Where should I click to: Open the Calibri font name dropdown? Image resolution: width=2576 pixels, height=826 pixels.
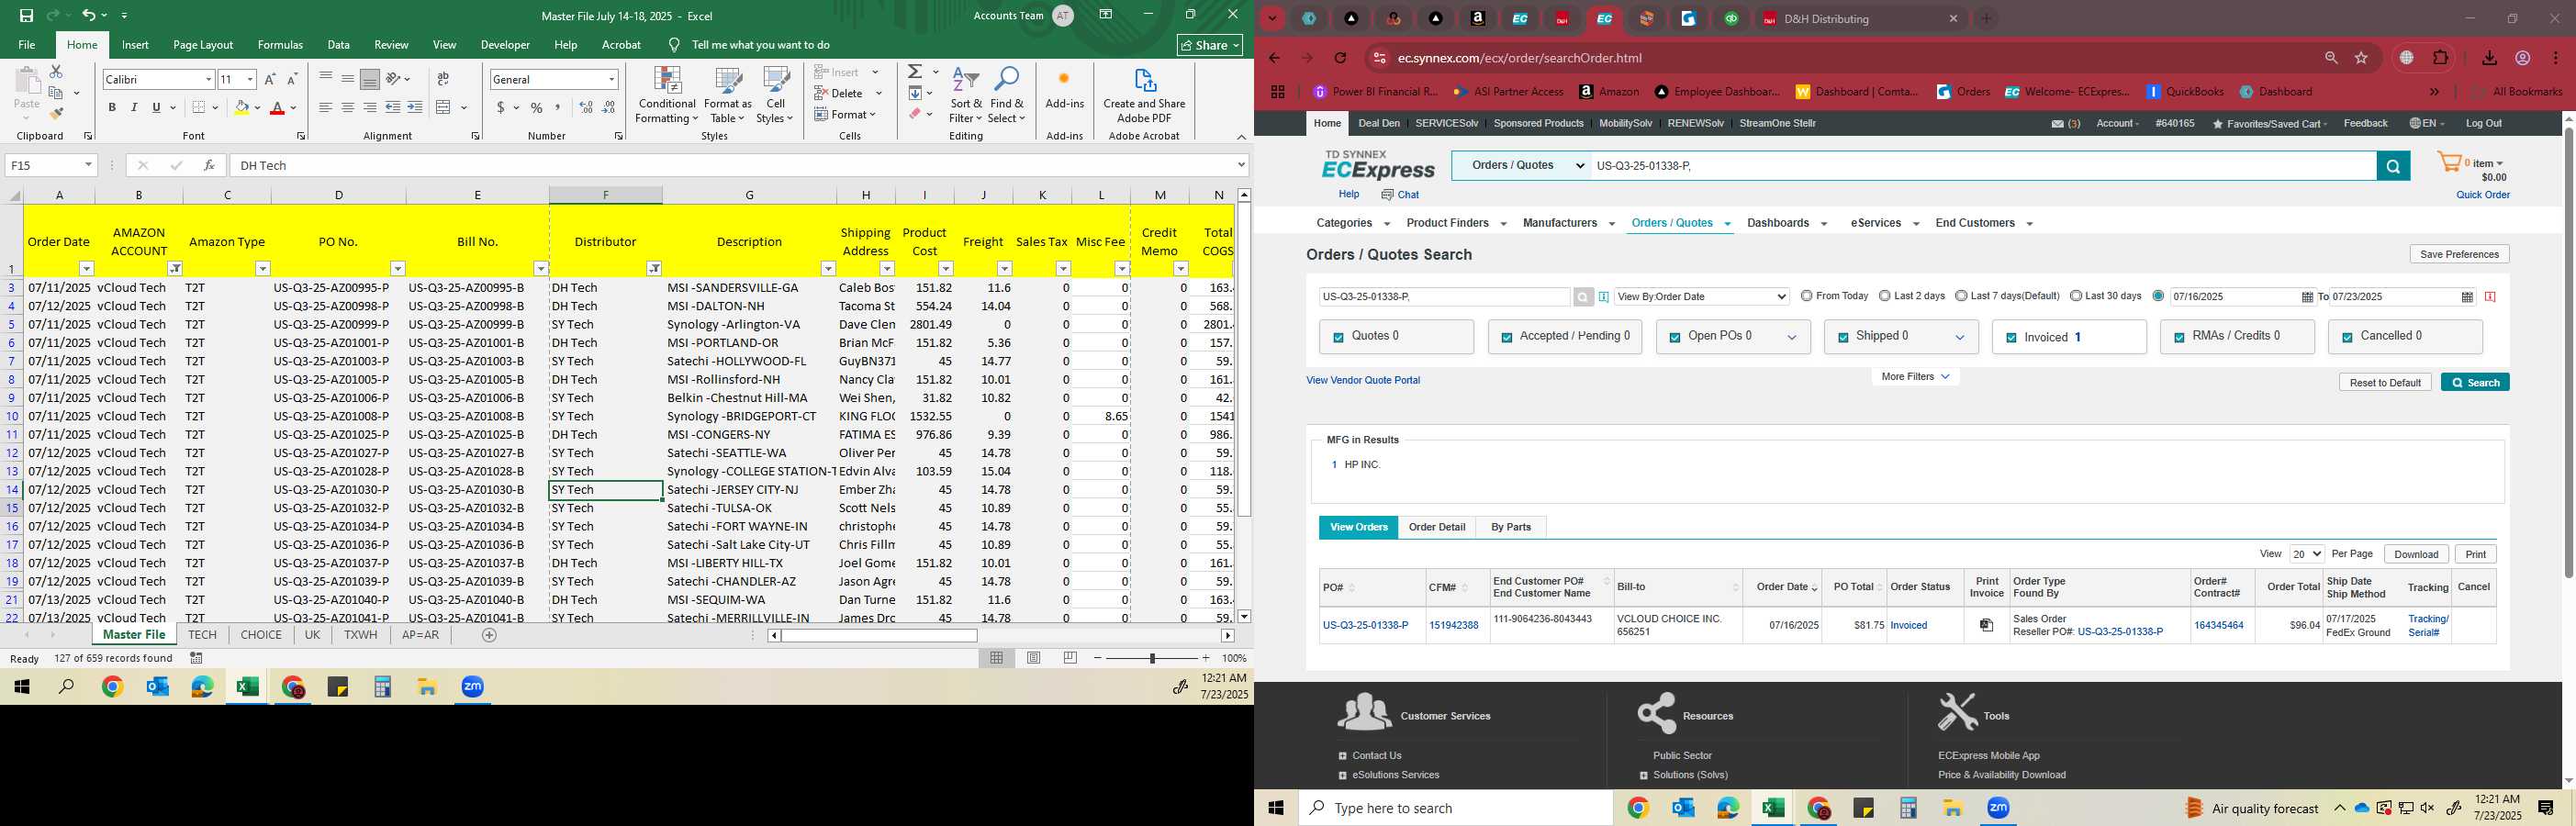(x=208, y=79)
